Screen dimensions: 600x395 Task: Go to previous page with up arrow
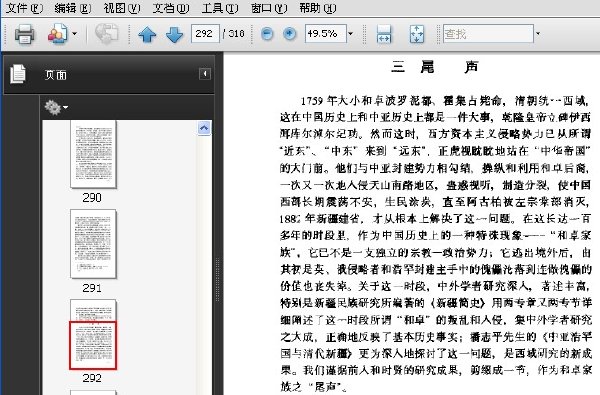147,34
